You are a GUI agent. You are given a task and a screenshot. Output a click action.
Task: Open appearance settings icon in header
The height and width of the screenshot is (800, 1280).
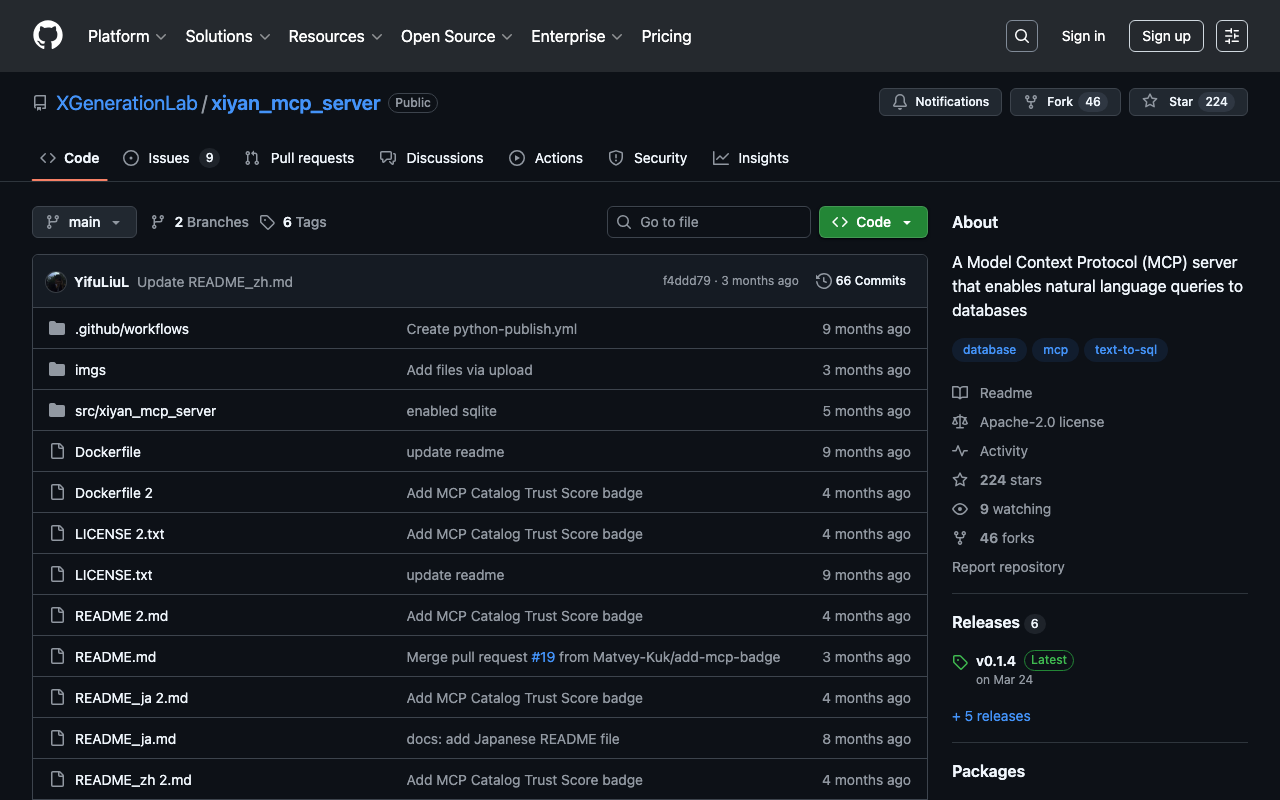[1231, 36]
